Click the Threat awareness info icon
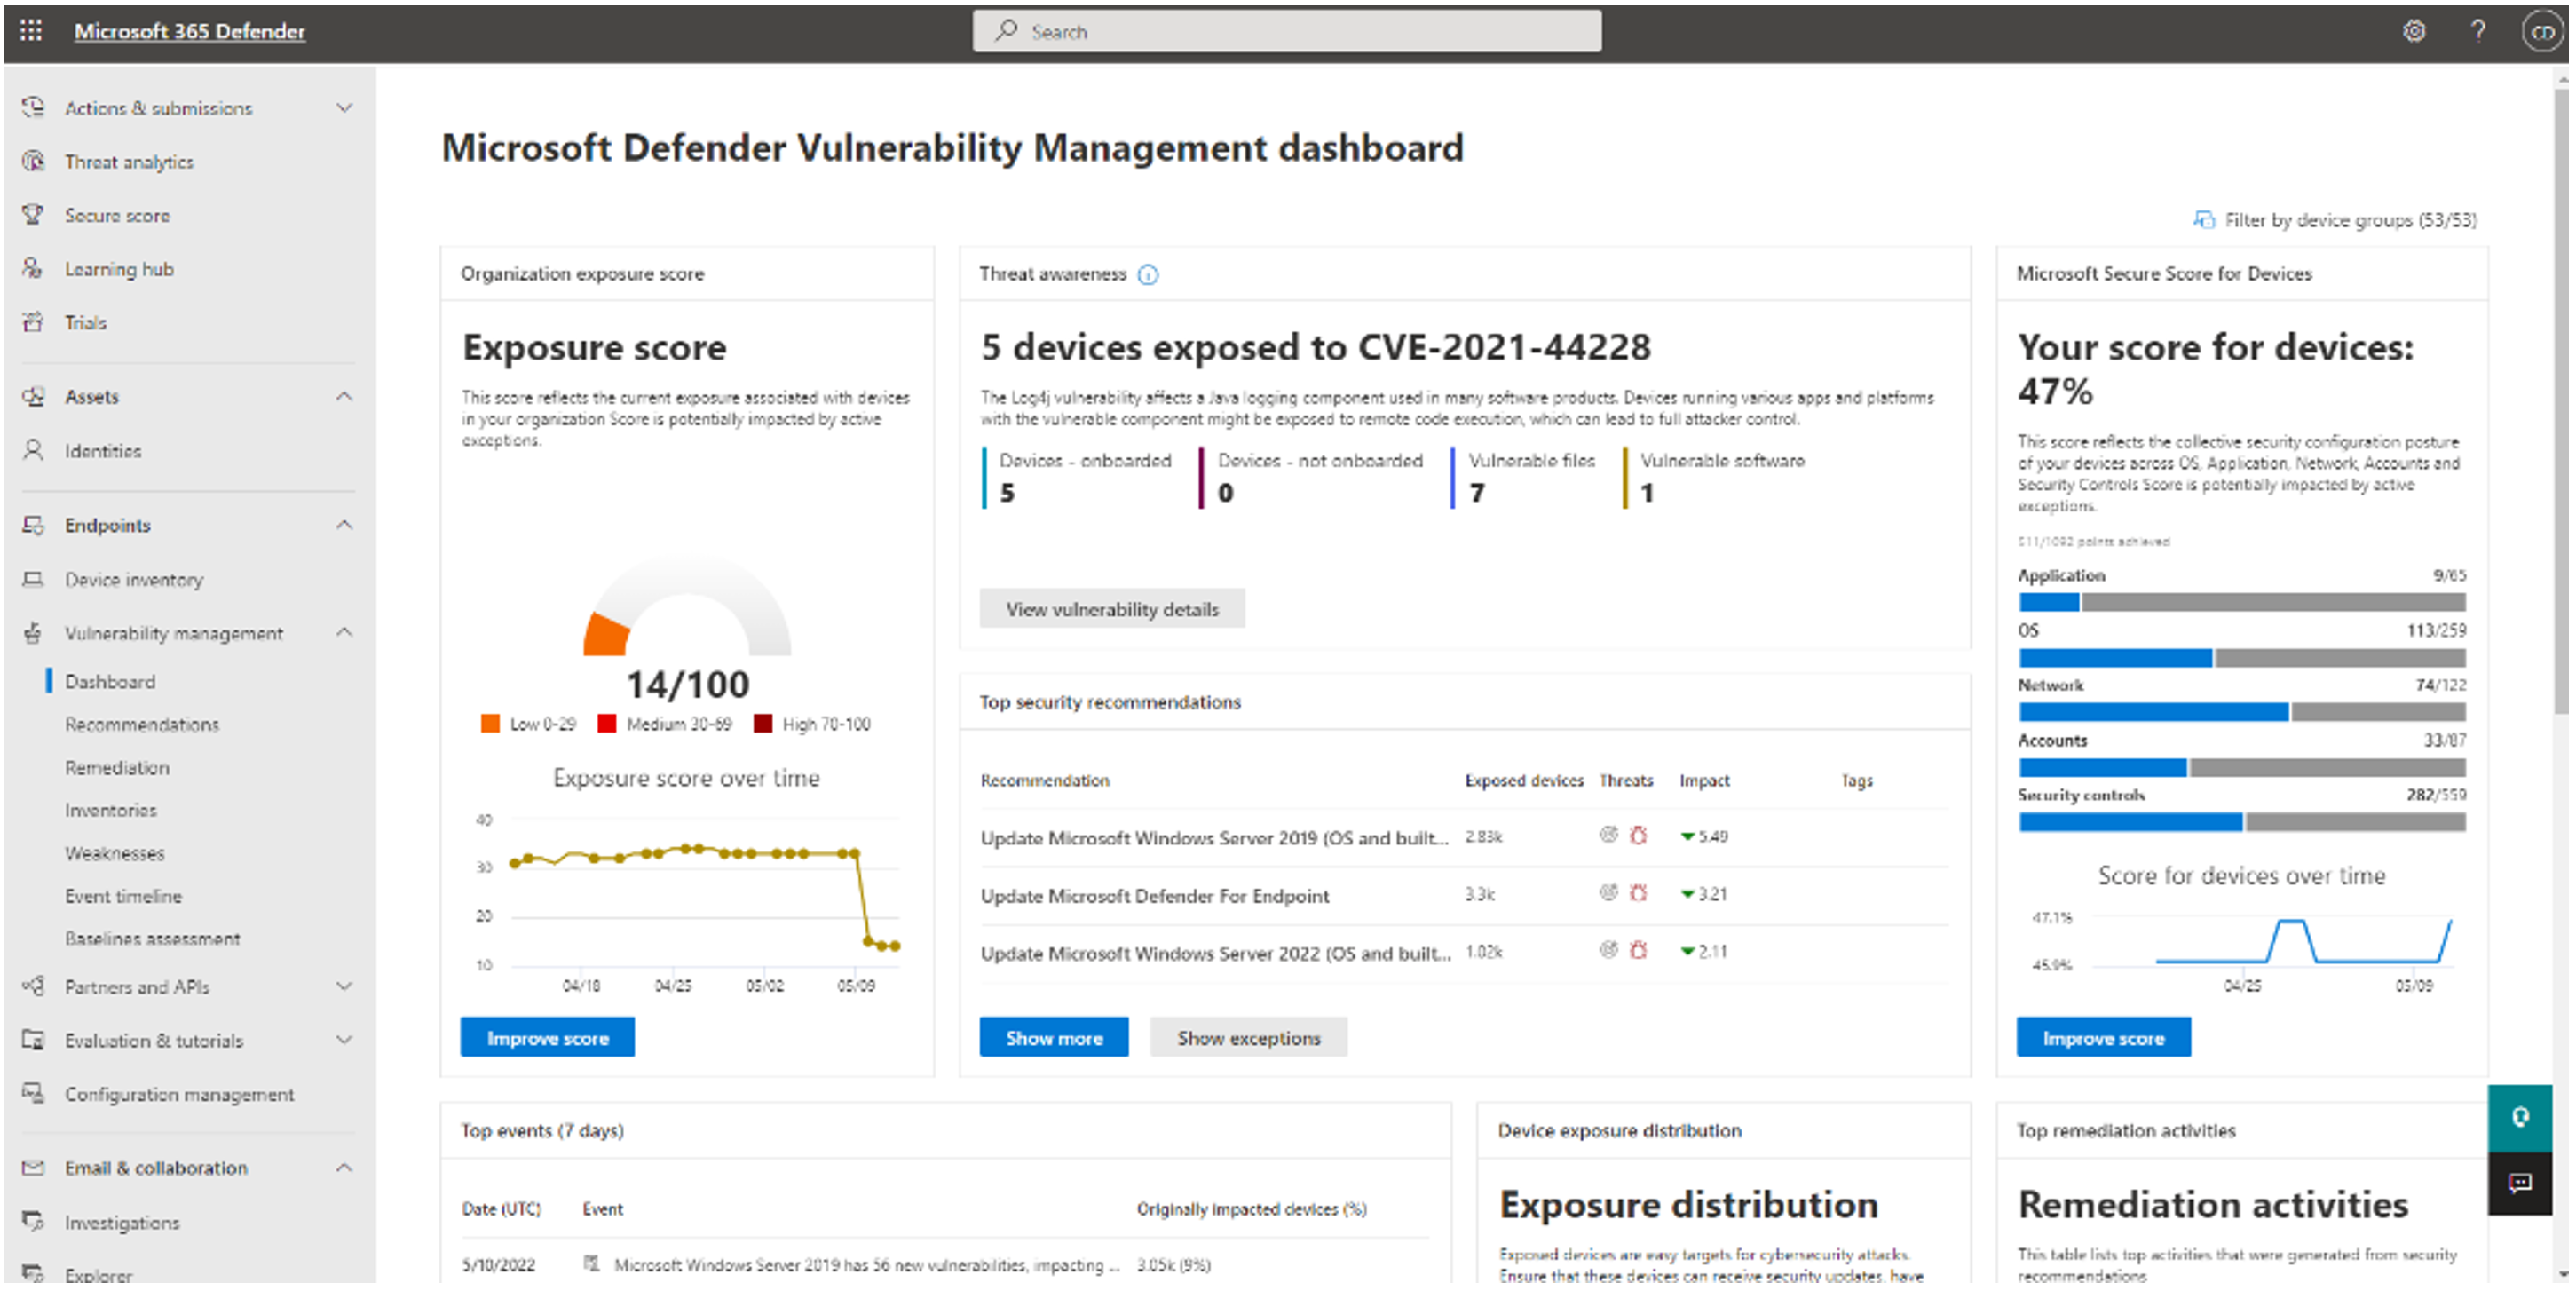The width and height of the screenshot is (2576, 1291). tap(1148, 274)
